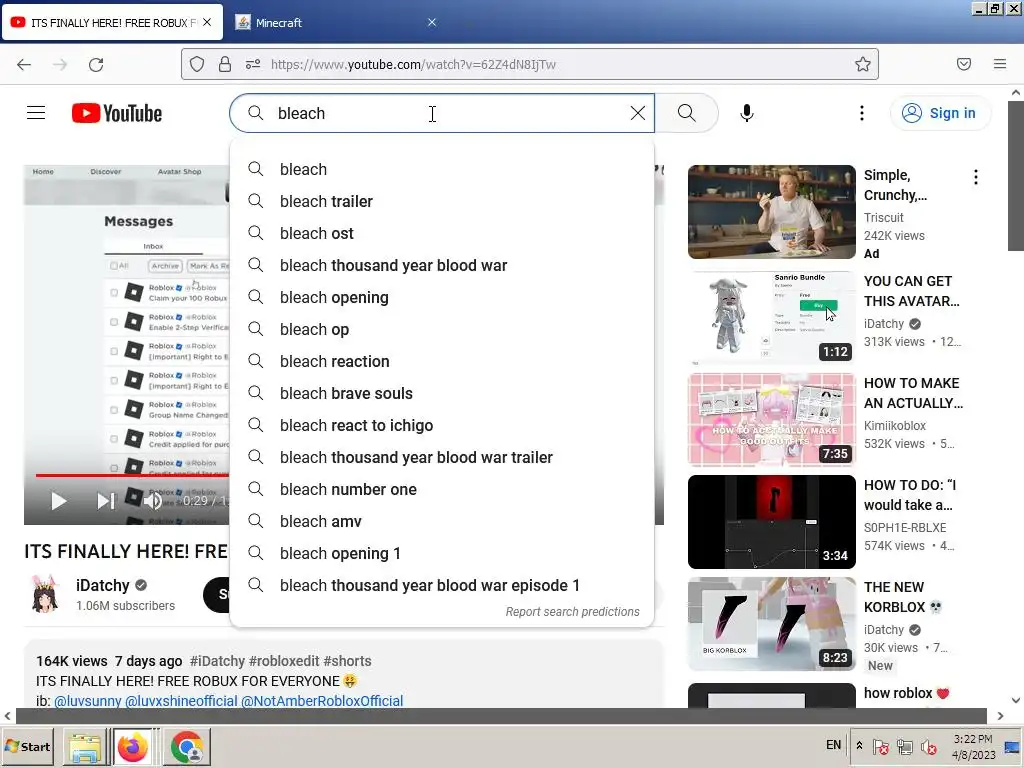Screen dimensions: 1024x768
Task: Click Report search predictions link
Action: (x=572, y=612)
